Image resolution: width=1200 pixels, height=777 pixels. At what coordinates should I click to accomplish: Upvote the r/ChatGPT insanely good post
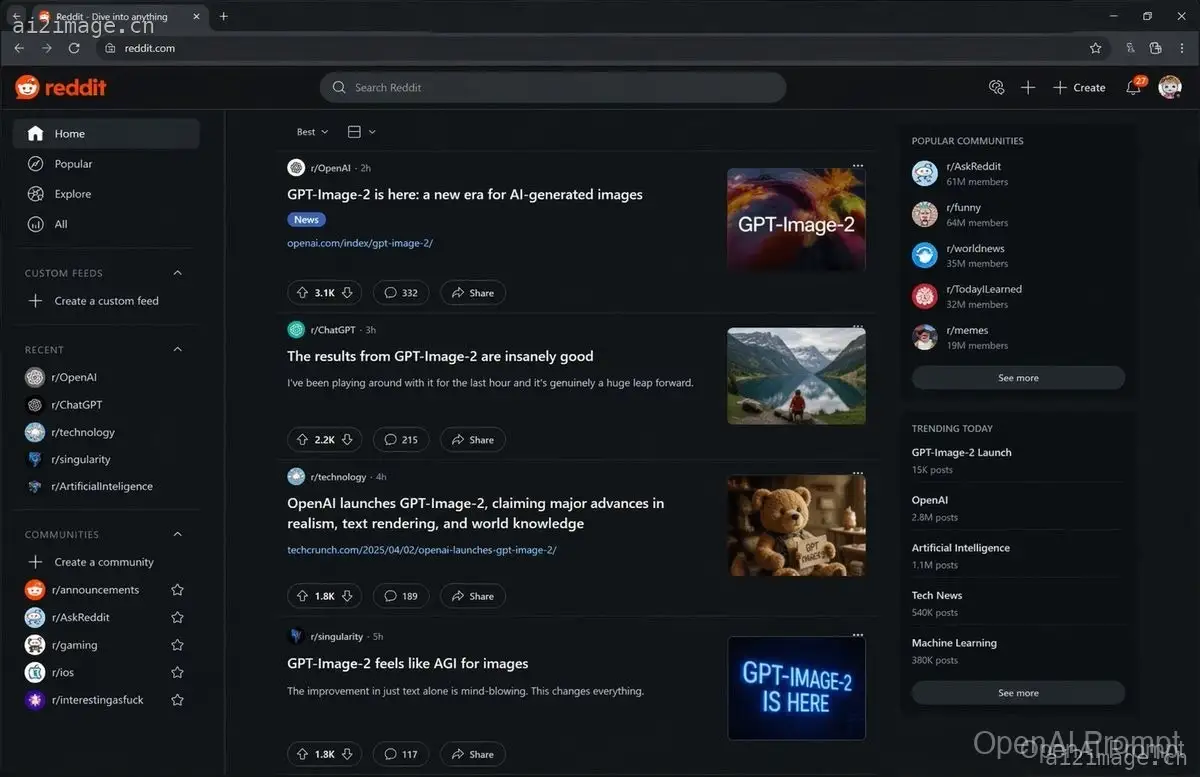click(301, 439)
